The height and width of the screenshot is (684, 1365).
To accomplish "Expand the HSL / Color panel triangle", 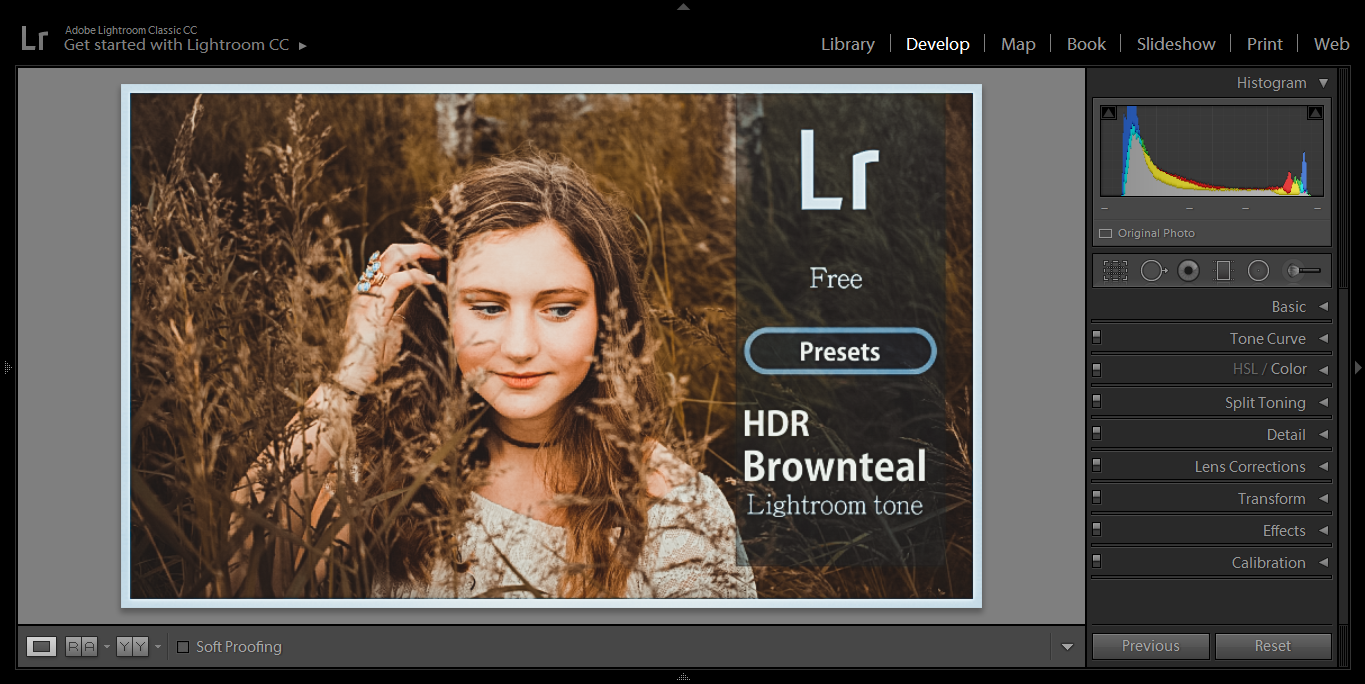I will point(1323,369).
